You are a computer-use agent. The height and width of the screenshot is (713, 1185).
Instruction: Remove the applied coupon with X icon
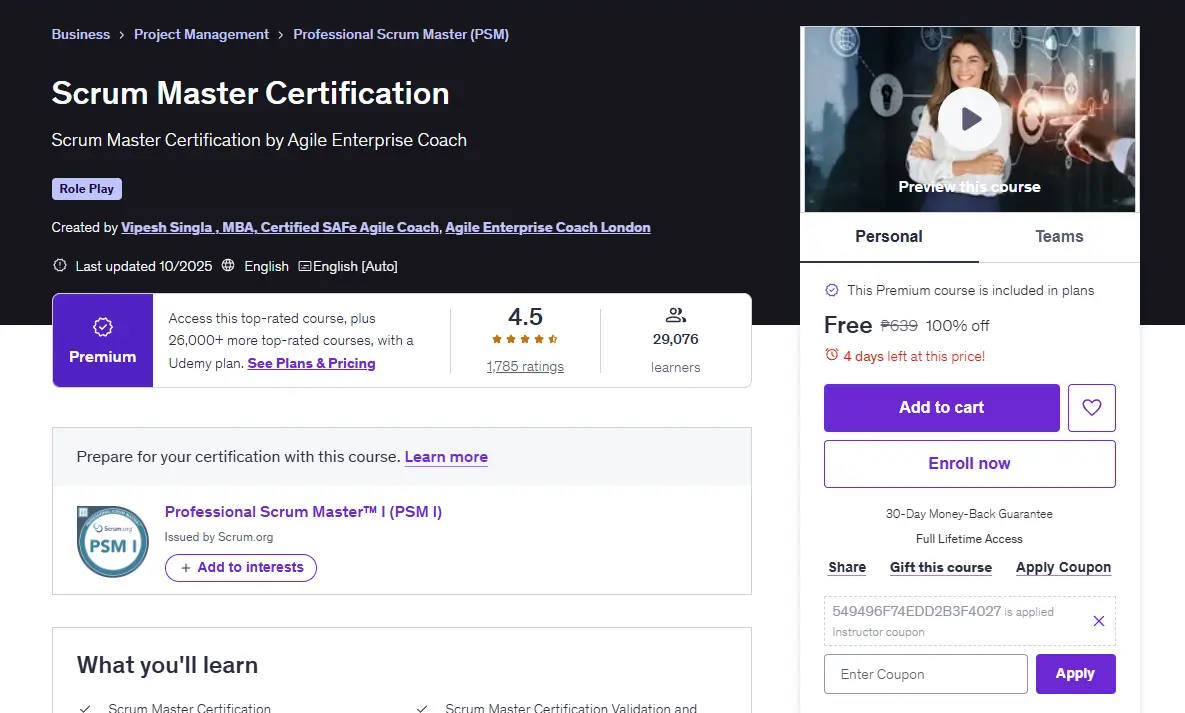(x=1099, y=621)
